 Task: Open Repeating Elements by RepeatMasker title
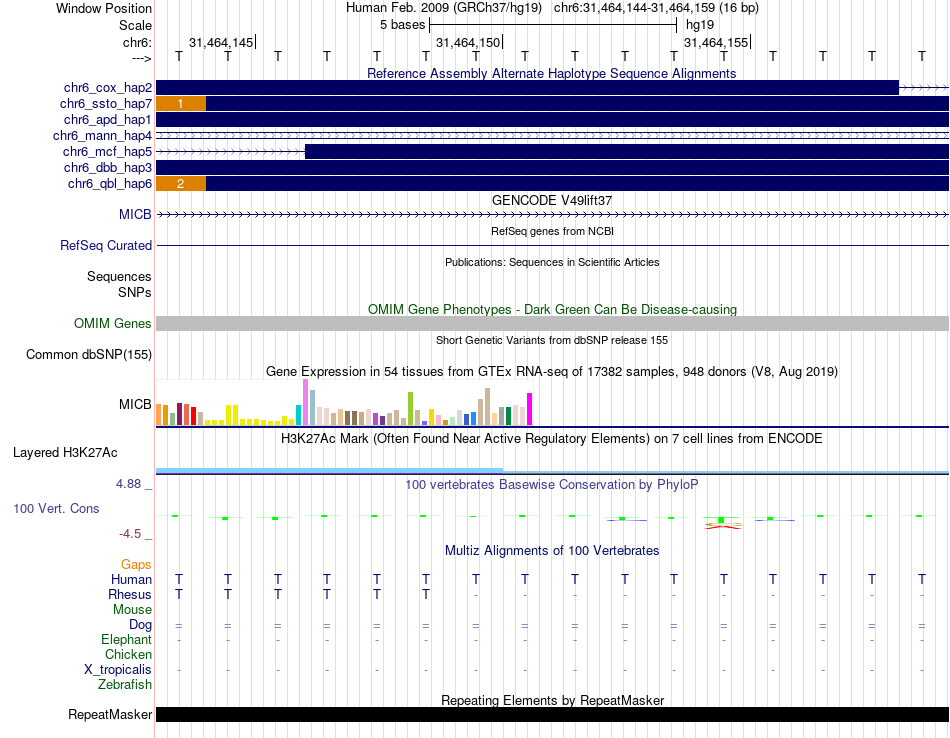tap(553, 700)
